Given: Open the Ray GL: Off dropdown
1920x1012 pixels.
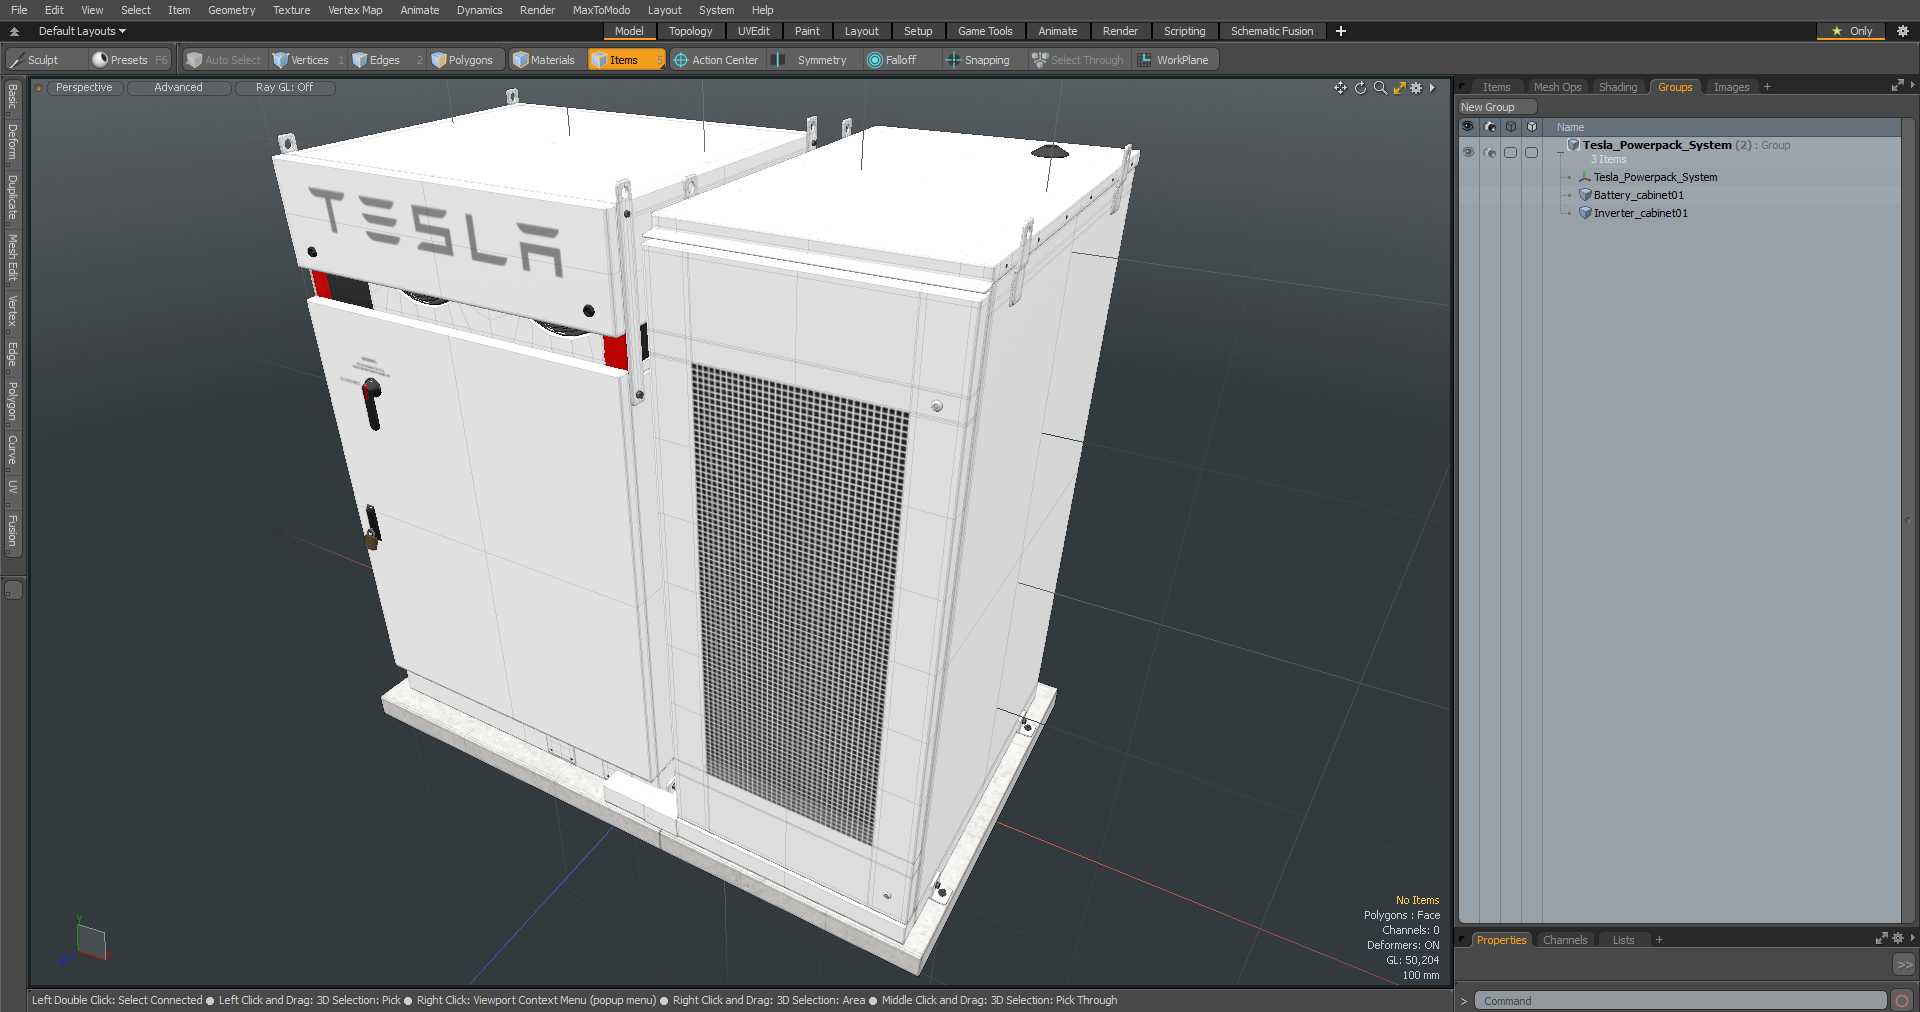Looking at the screenshot, I should pos(284,88).
